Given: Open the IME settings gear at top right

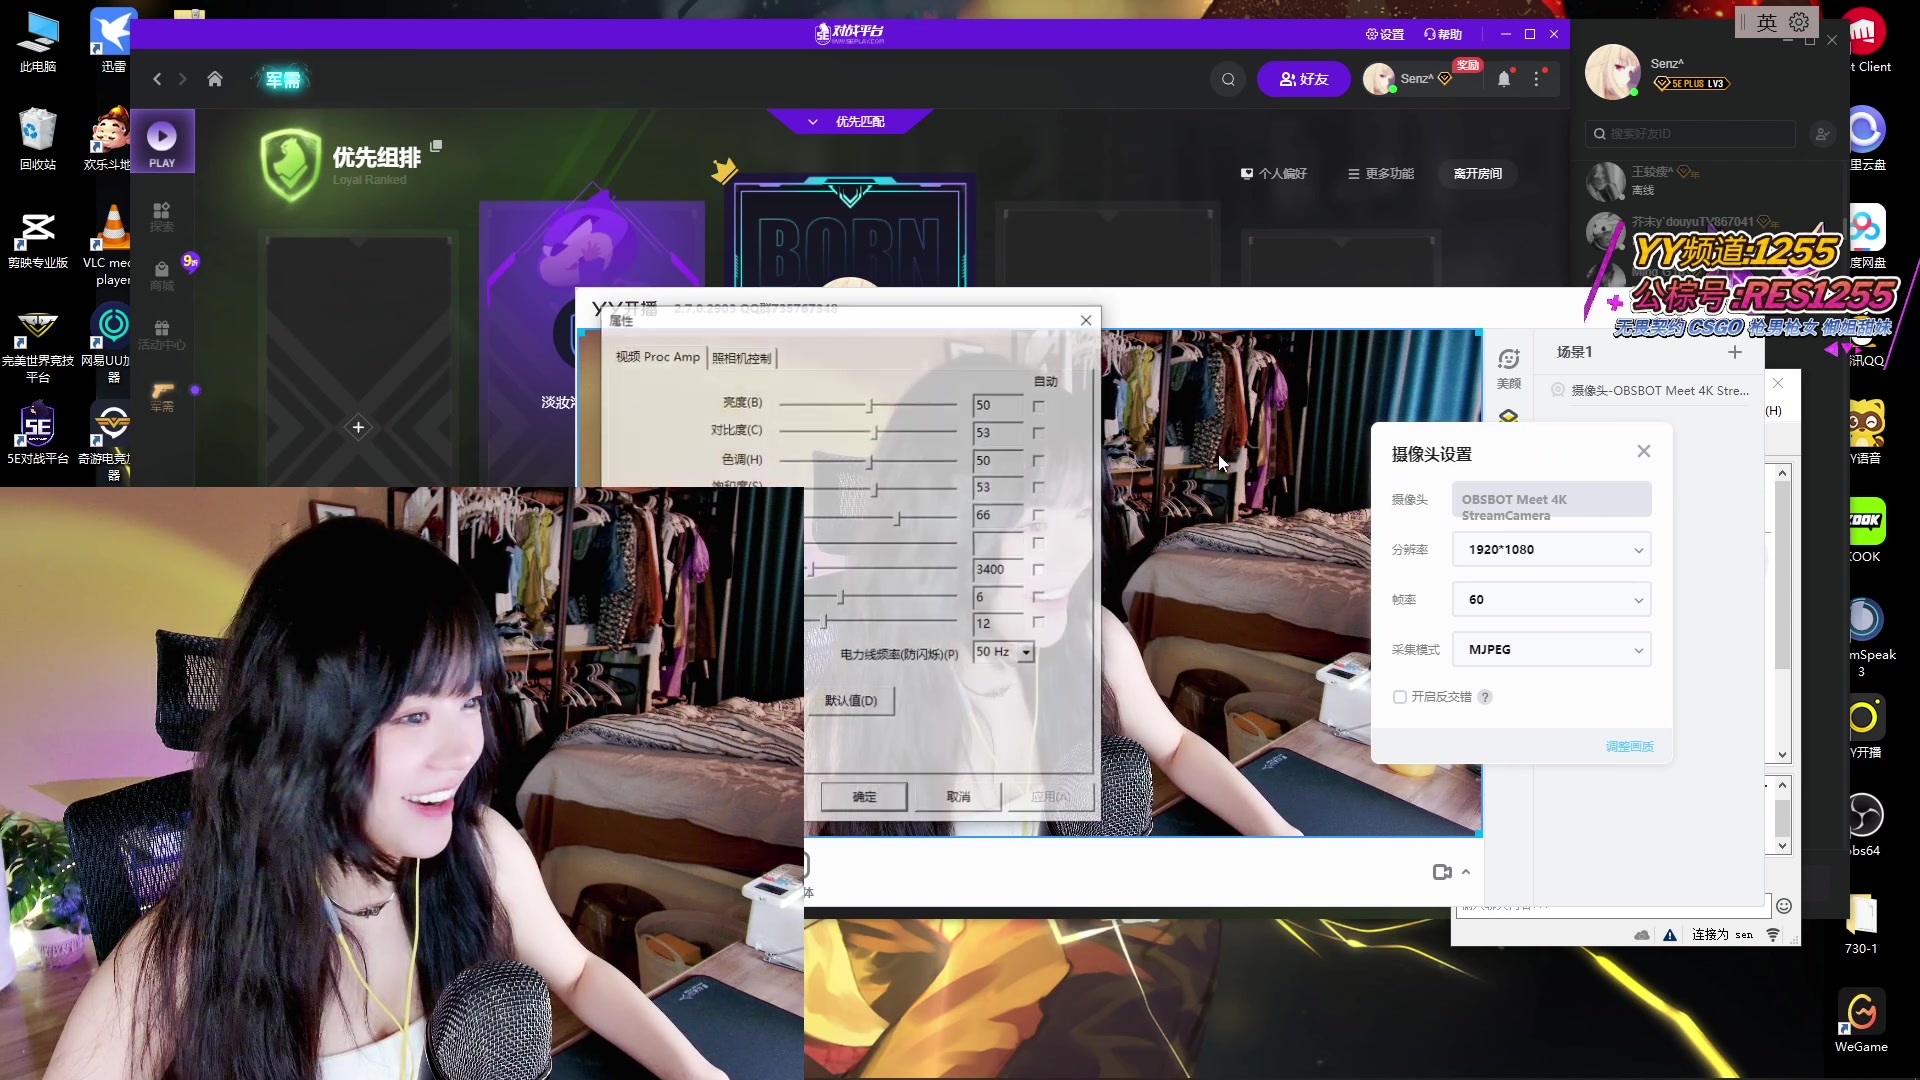Looking at the screenshot, I should 1799,22.
